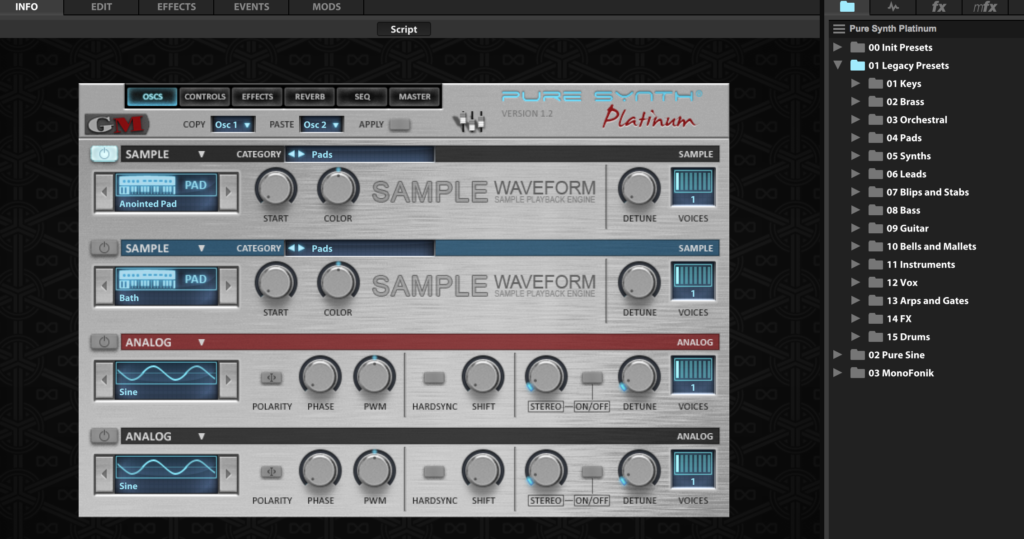
Task: Open the CONTROLS page of the synth
Action: click(204, 97)
